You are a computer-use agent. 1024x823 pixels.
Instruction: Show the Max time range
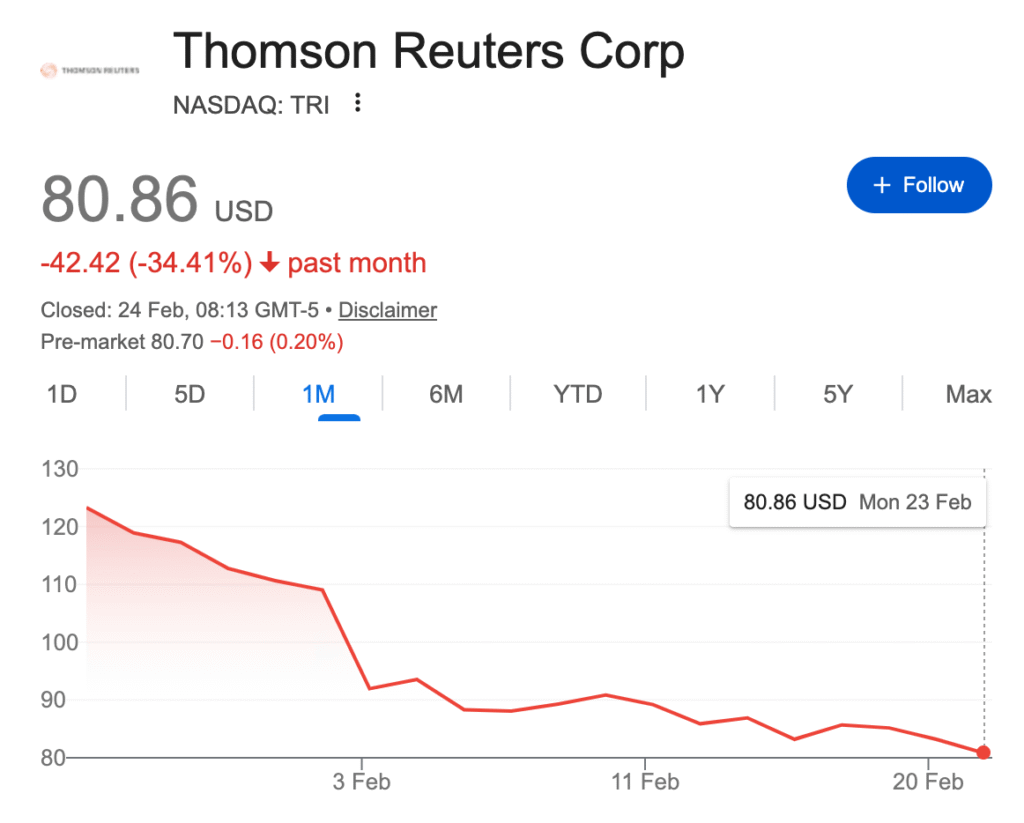(x=968, y=394)
